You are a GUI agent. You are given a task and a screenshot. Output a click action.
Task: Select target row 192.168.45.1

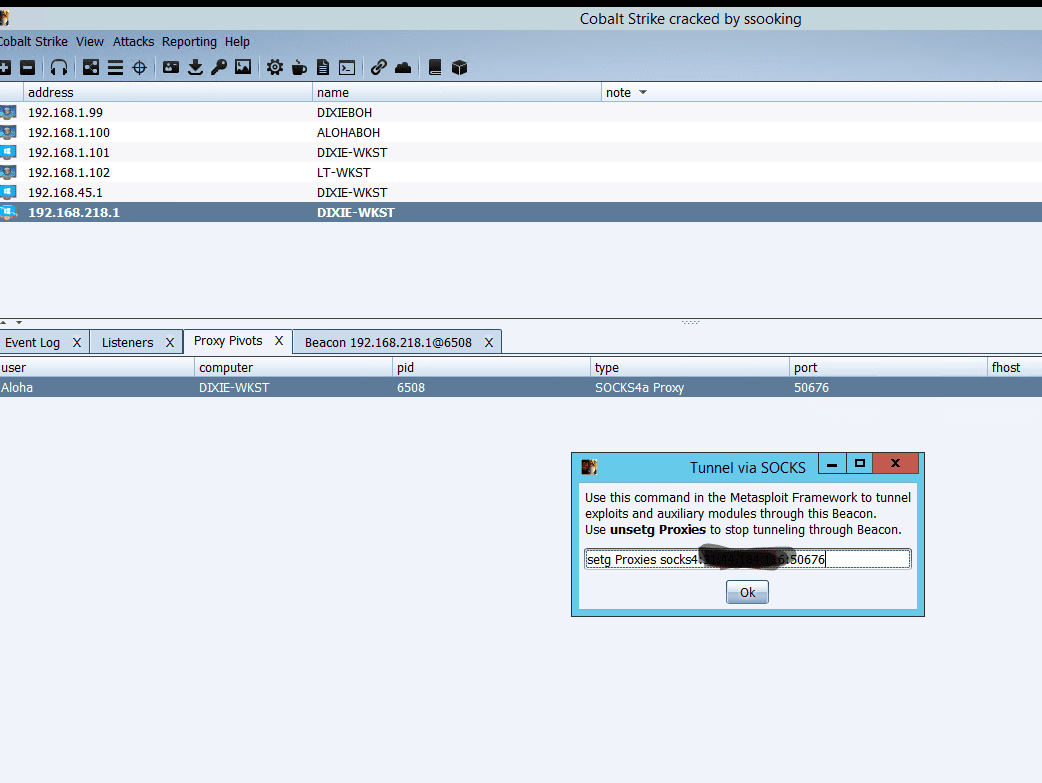[x=521, y=192]
